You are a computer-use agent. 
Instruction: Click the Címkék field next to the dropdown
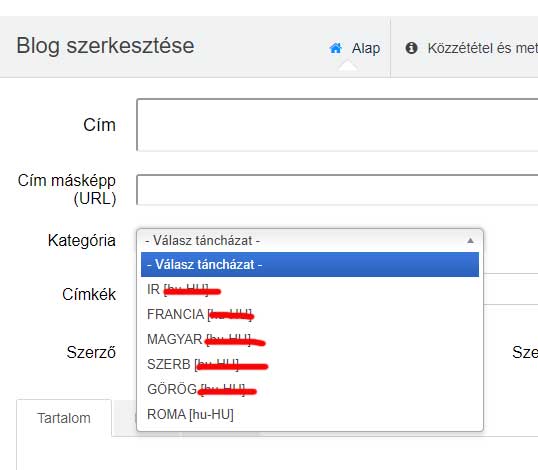click(x=511, y=289)
